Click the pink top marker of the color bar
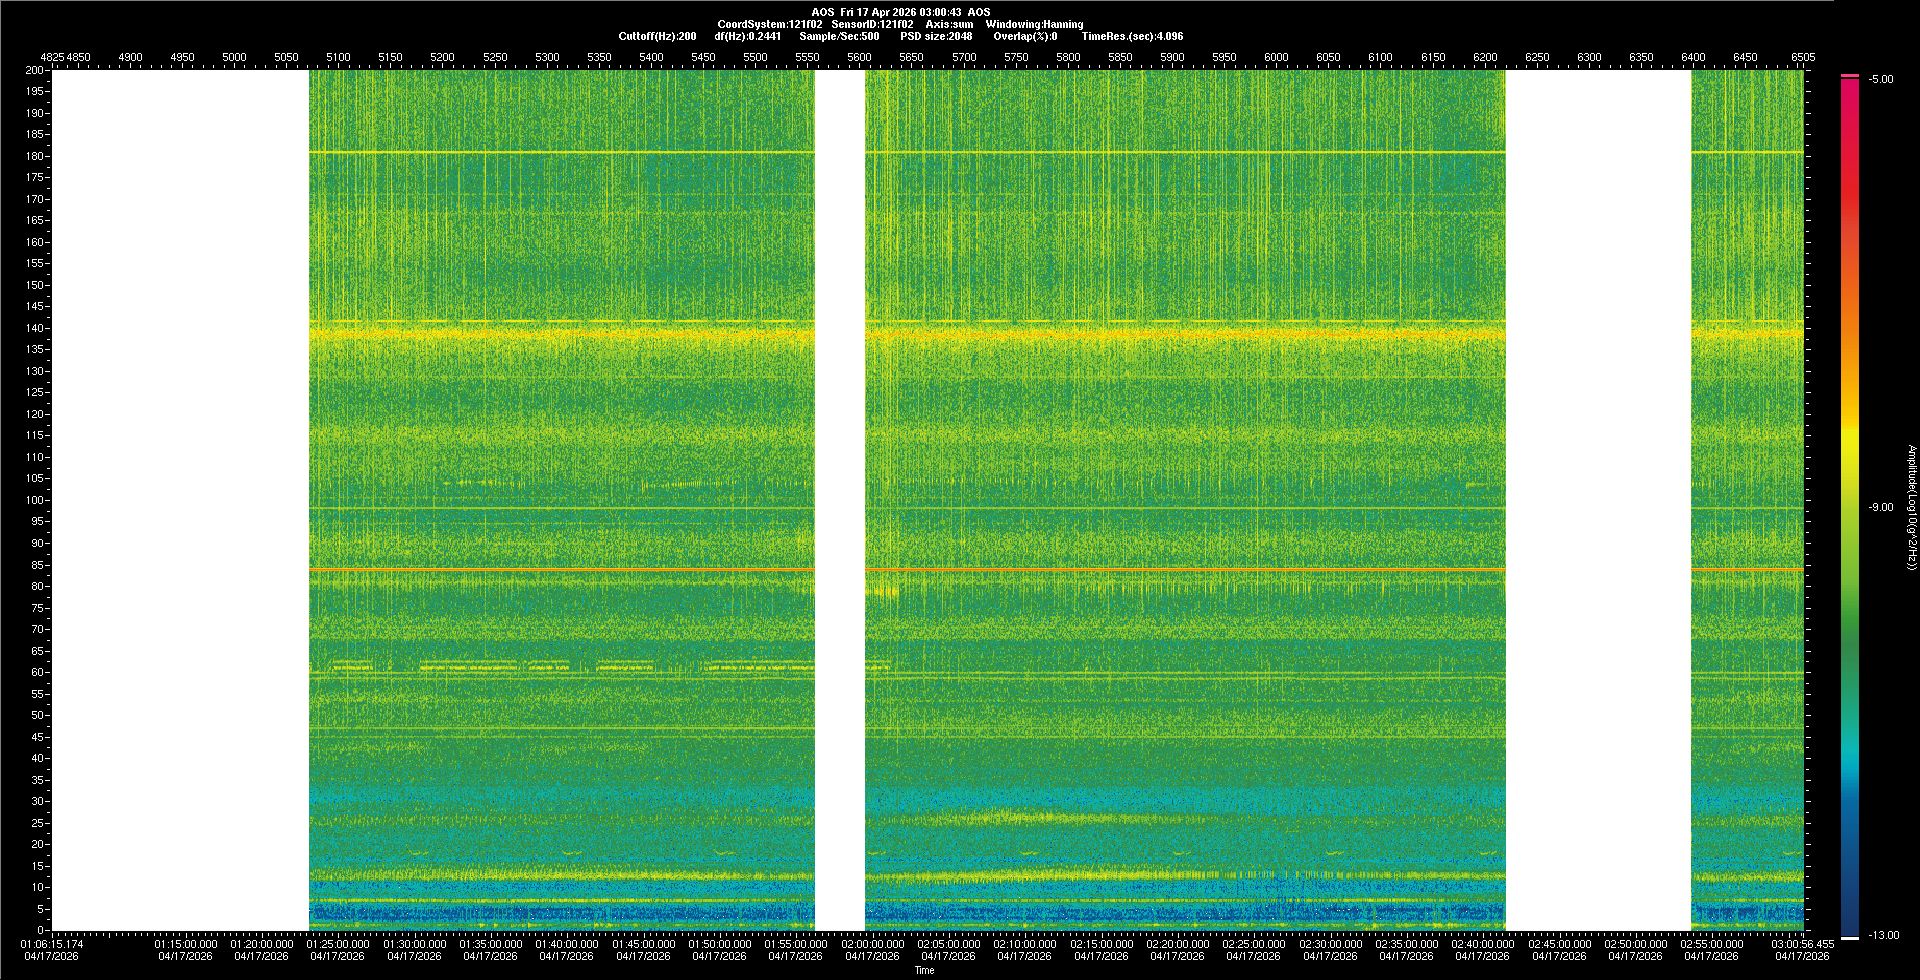The image size is (1920, 980). pos(1850,76)
